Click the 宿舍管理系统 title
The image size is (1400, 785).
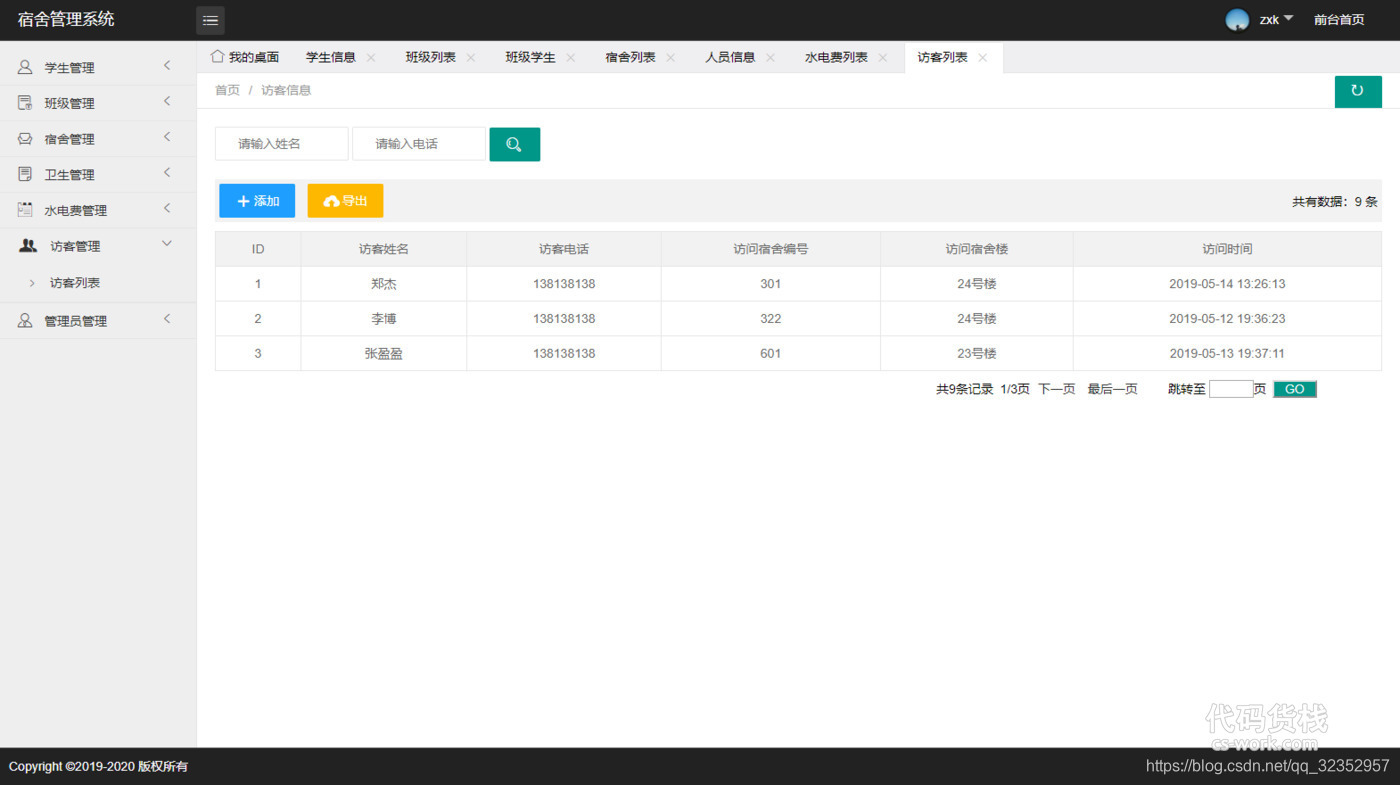(66, 19)
